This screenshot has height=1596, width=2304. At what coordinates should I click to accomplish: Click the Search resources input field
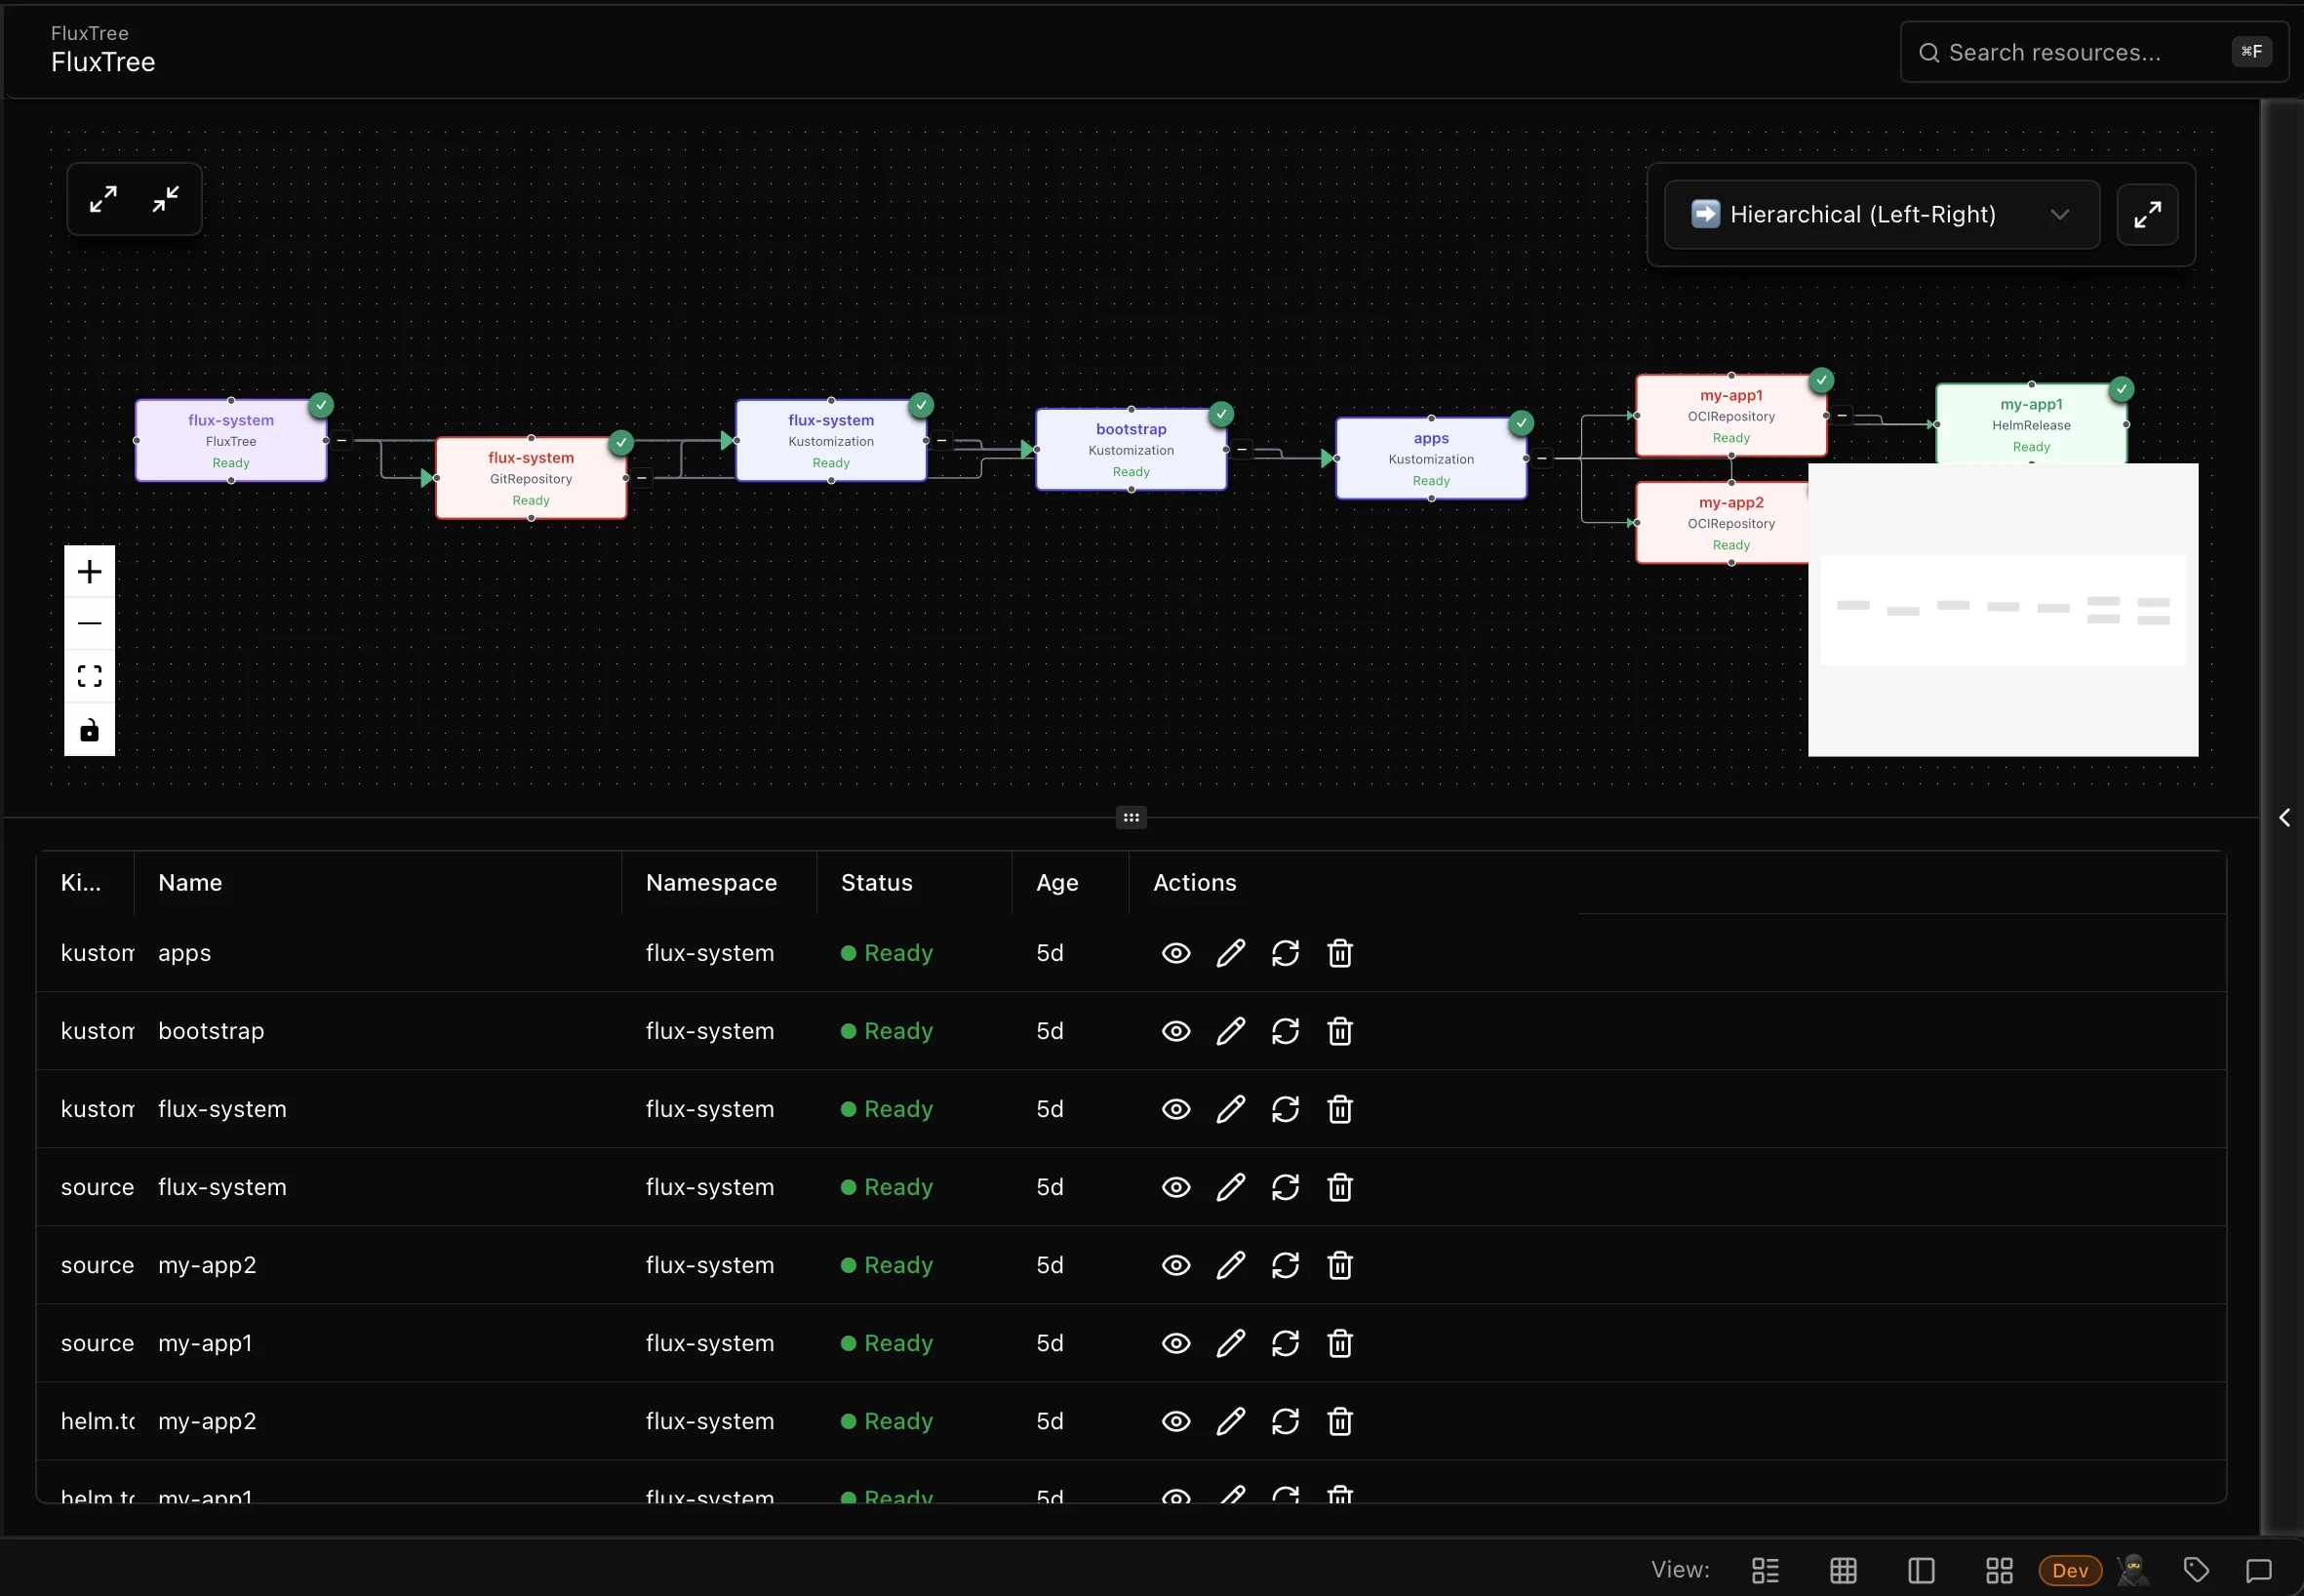pos(2090,52)
